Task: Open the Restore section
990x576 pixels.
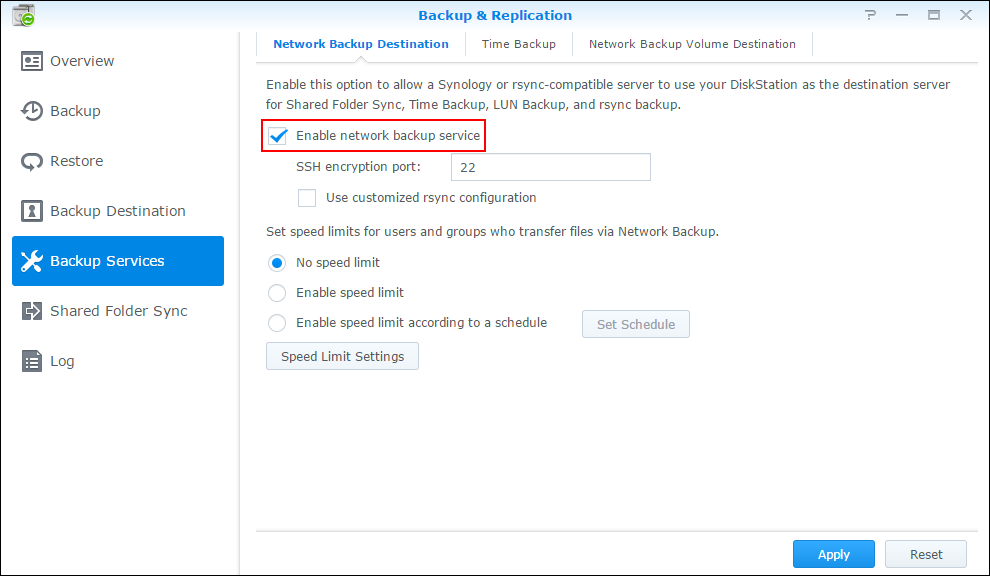Action: point(118,161)
